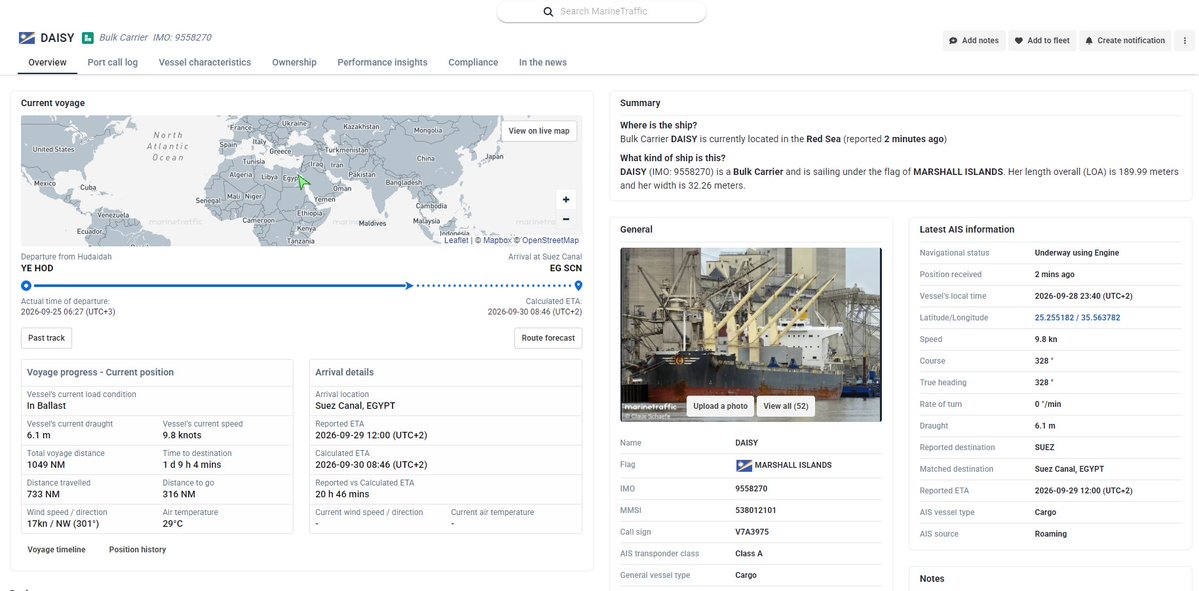Open the Mapbox attribution link

[x=497, y=240]
